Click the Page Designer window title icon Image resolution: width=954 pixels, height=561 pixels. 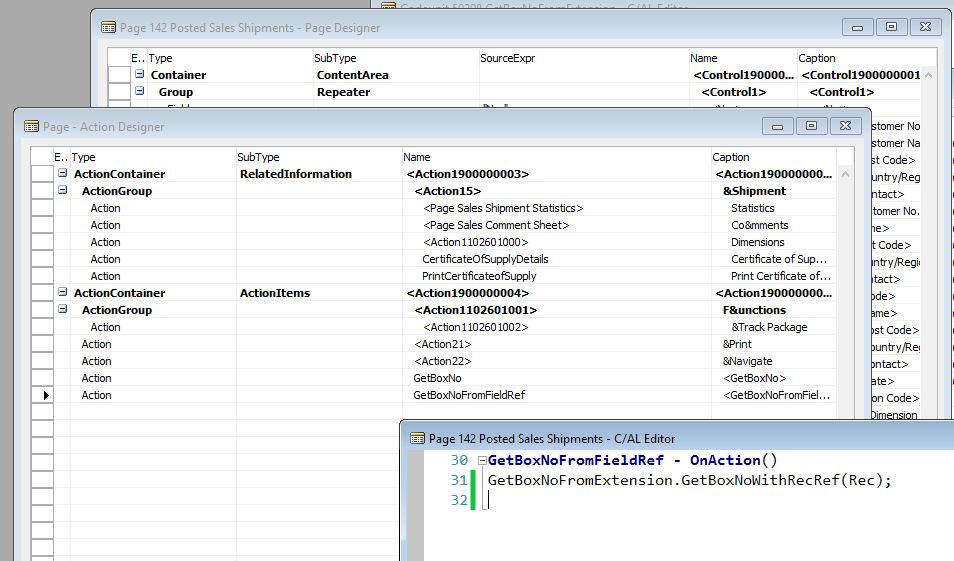click(x=108, y=28)
